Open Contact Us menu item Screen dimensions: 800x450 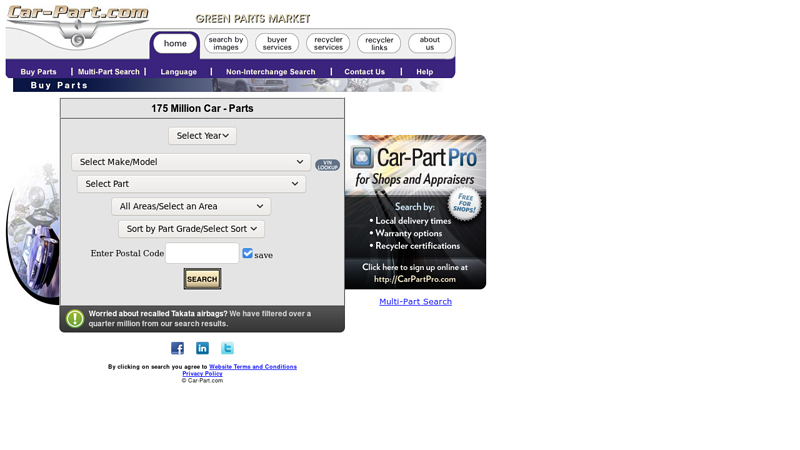364,72
